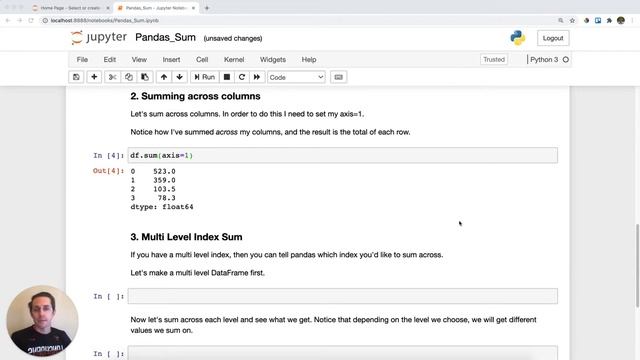Click the partially visible last empty code cell
This screenshot has height=360, width=640.
coord(342,353)
